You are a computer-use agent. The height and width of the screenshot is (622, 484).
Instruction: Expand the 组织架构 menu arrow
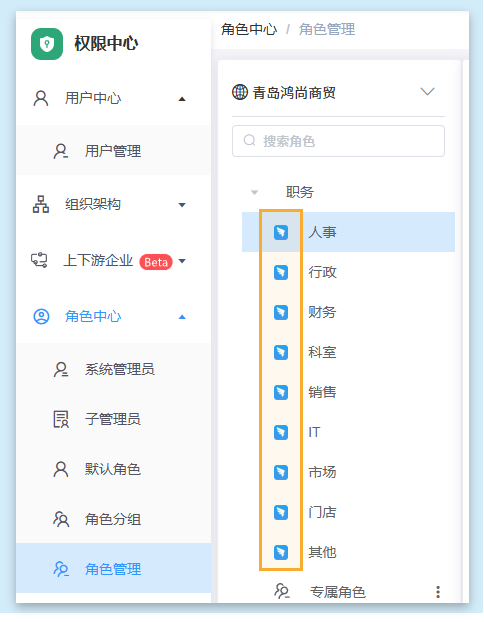click(x=182, y=205)
